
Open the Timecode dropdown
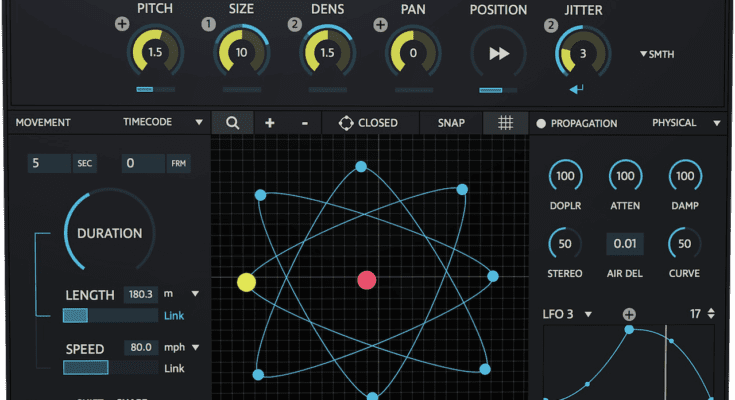162,123
